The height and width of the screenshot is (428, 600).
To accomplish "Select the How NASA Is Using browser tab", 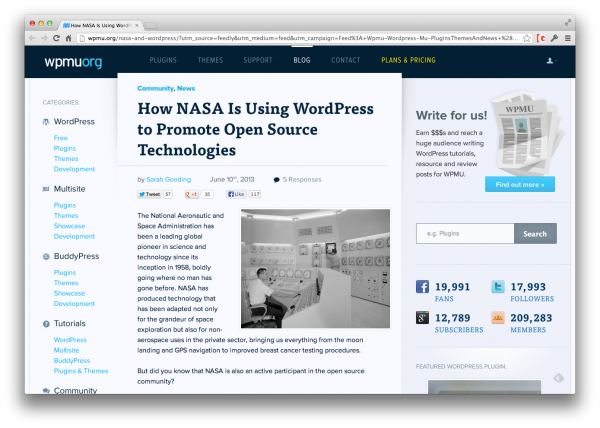I will click(99, 25).
